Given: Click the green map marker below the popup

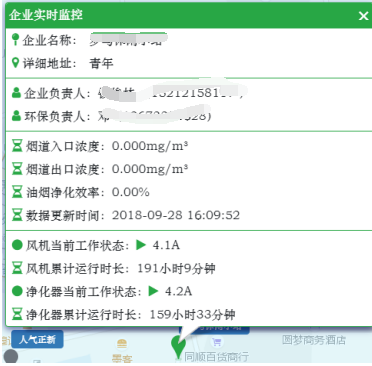Looking at the screenshot, I should (178, 347).
